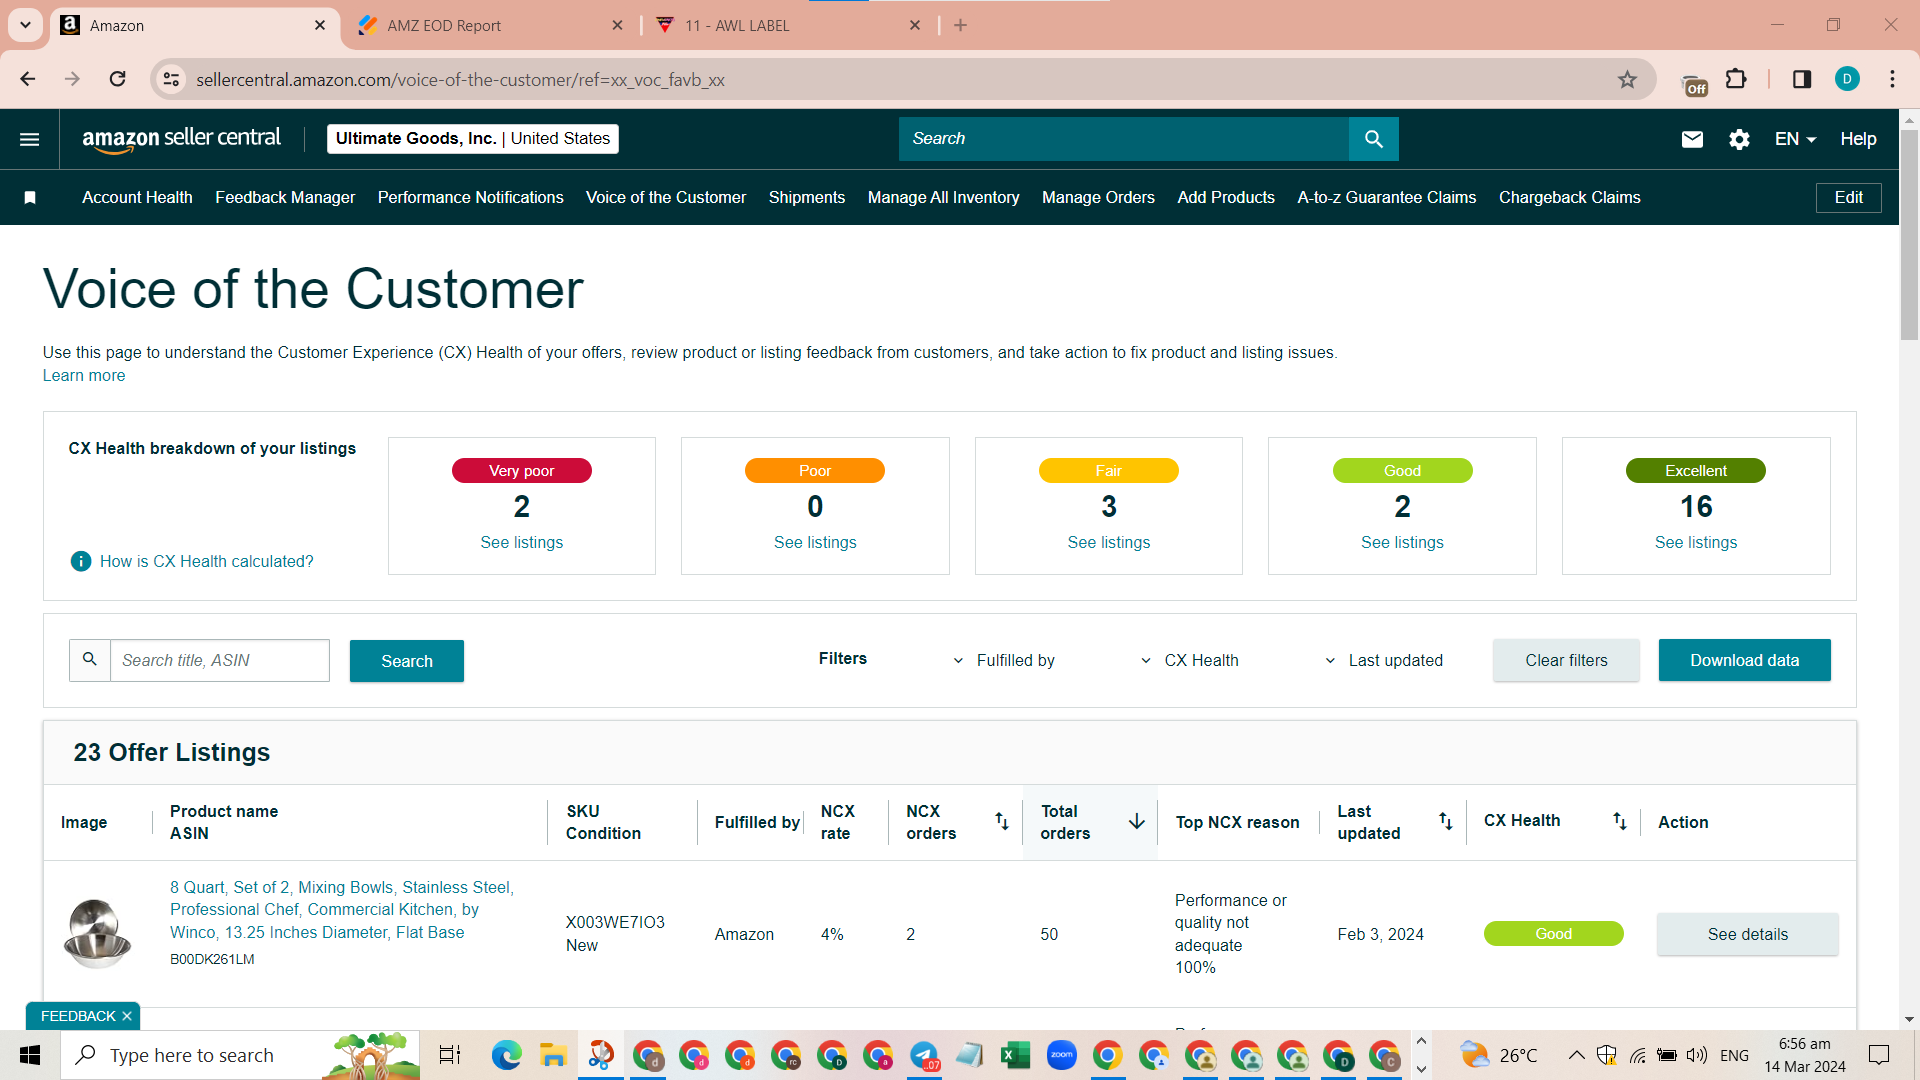1920x1080 pixels.
Task: Select Manage All Inventory menu item
Action: (x=943, y=198)
